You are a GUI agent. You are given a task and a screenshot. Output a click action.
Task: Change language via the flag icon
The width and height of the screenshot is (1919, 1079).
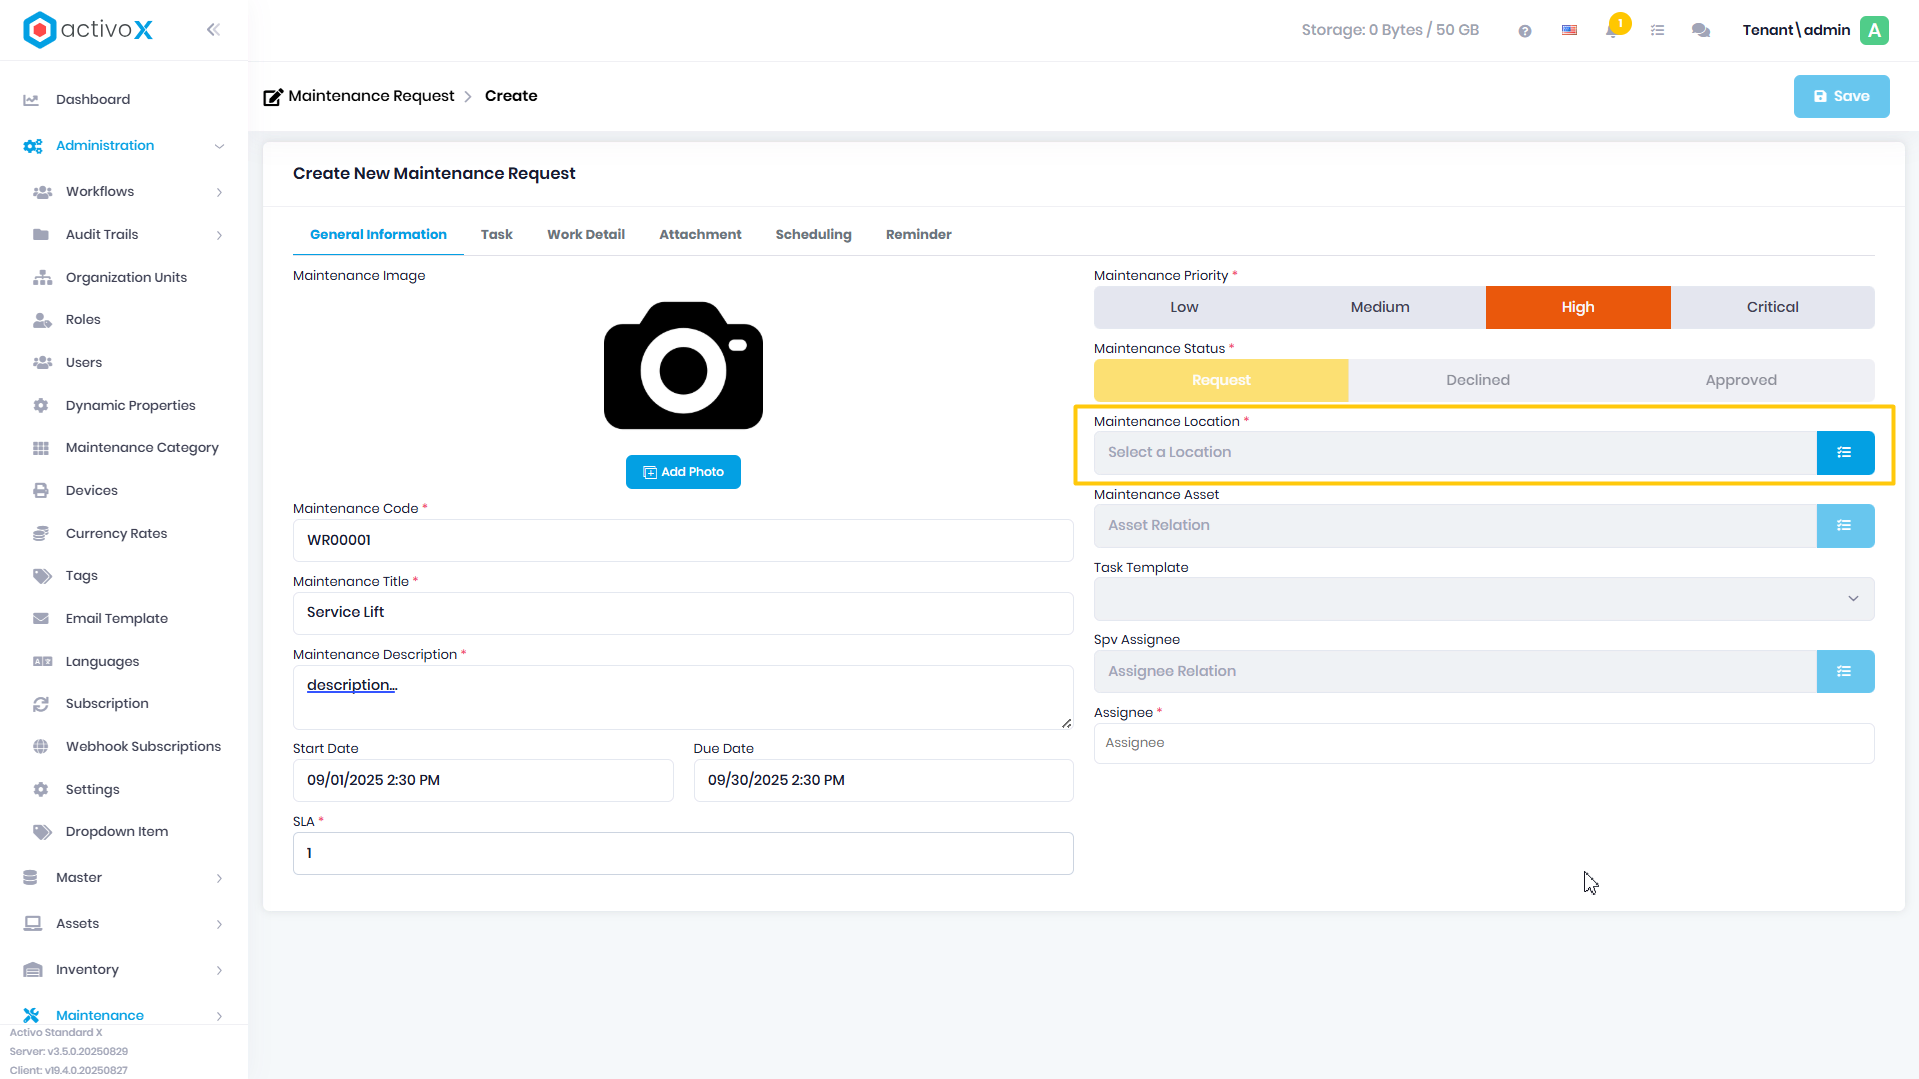click(1569, 31)
